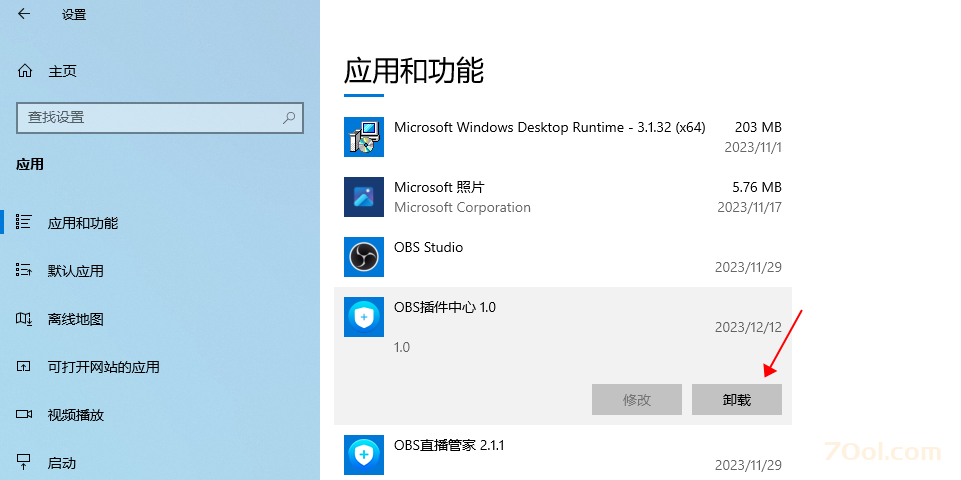Screen dimensions: 961x480
Task: Click the 应用和功能 page heading
Action: [x=414, y=70]
